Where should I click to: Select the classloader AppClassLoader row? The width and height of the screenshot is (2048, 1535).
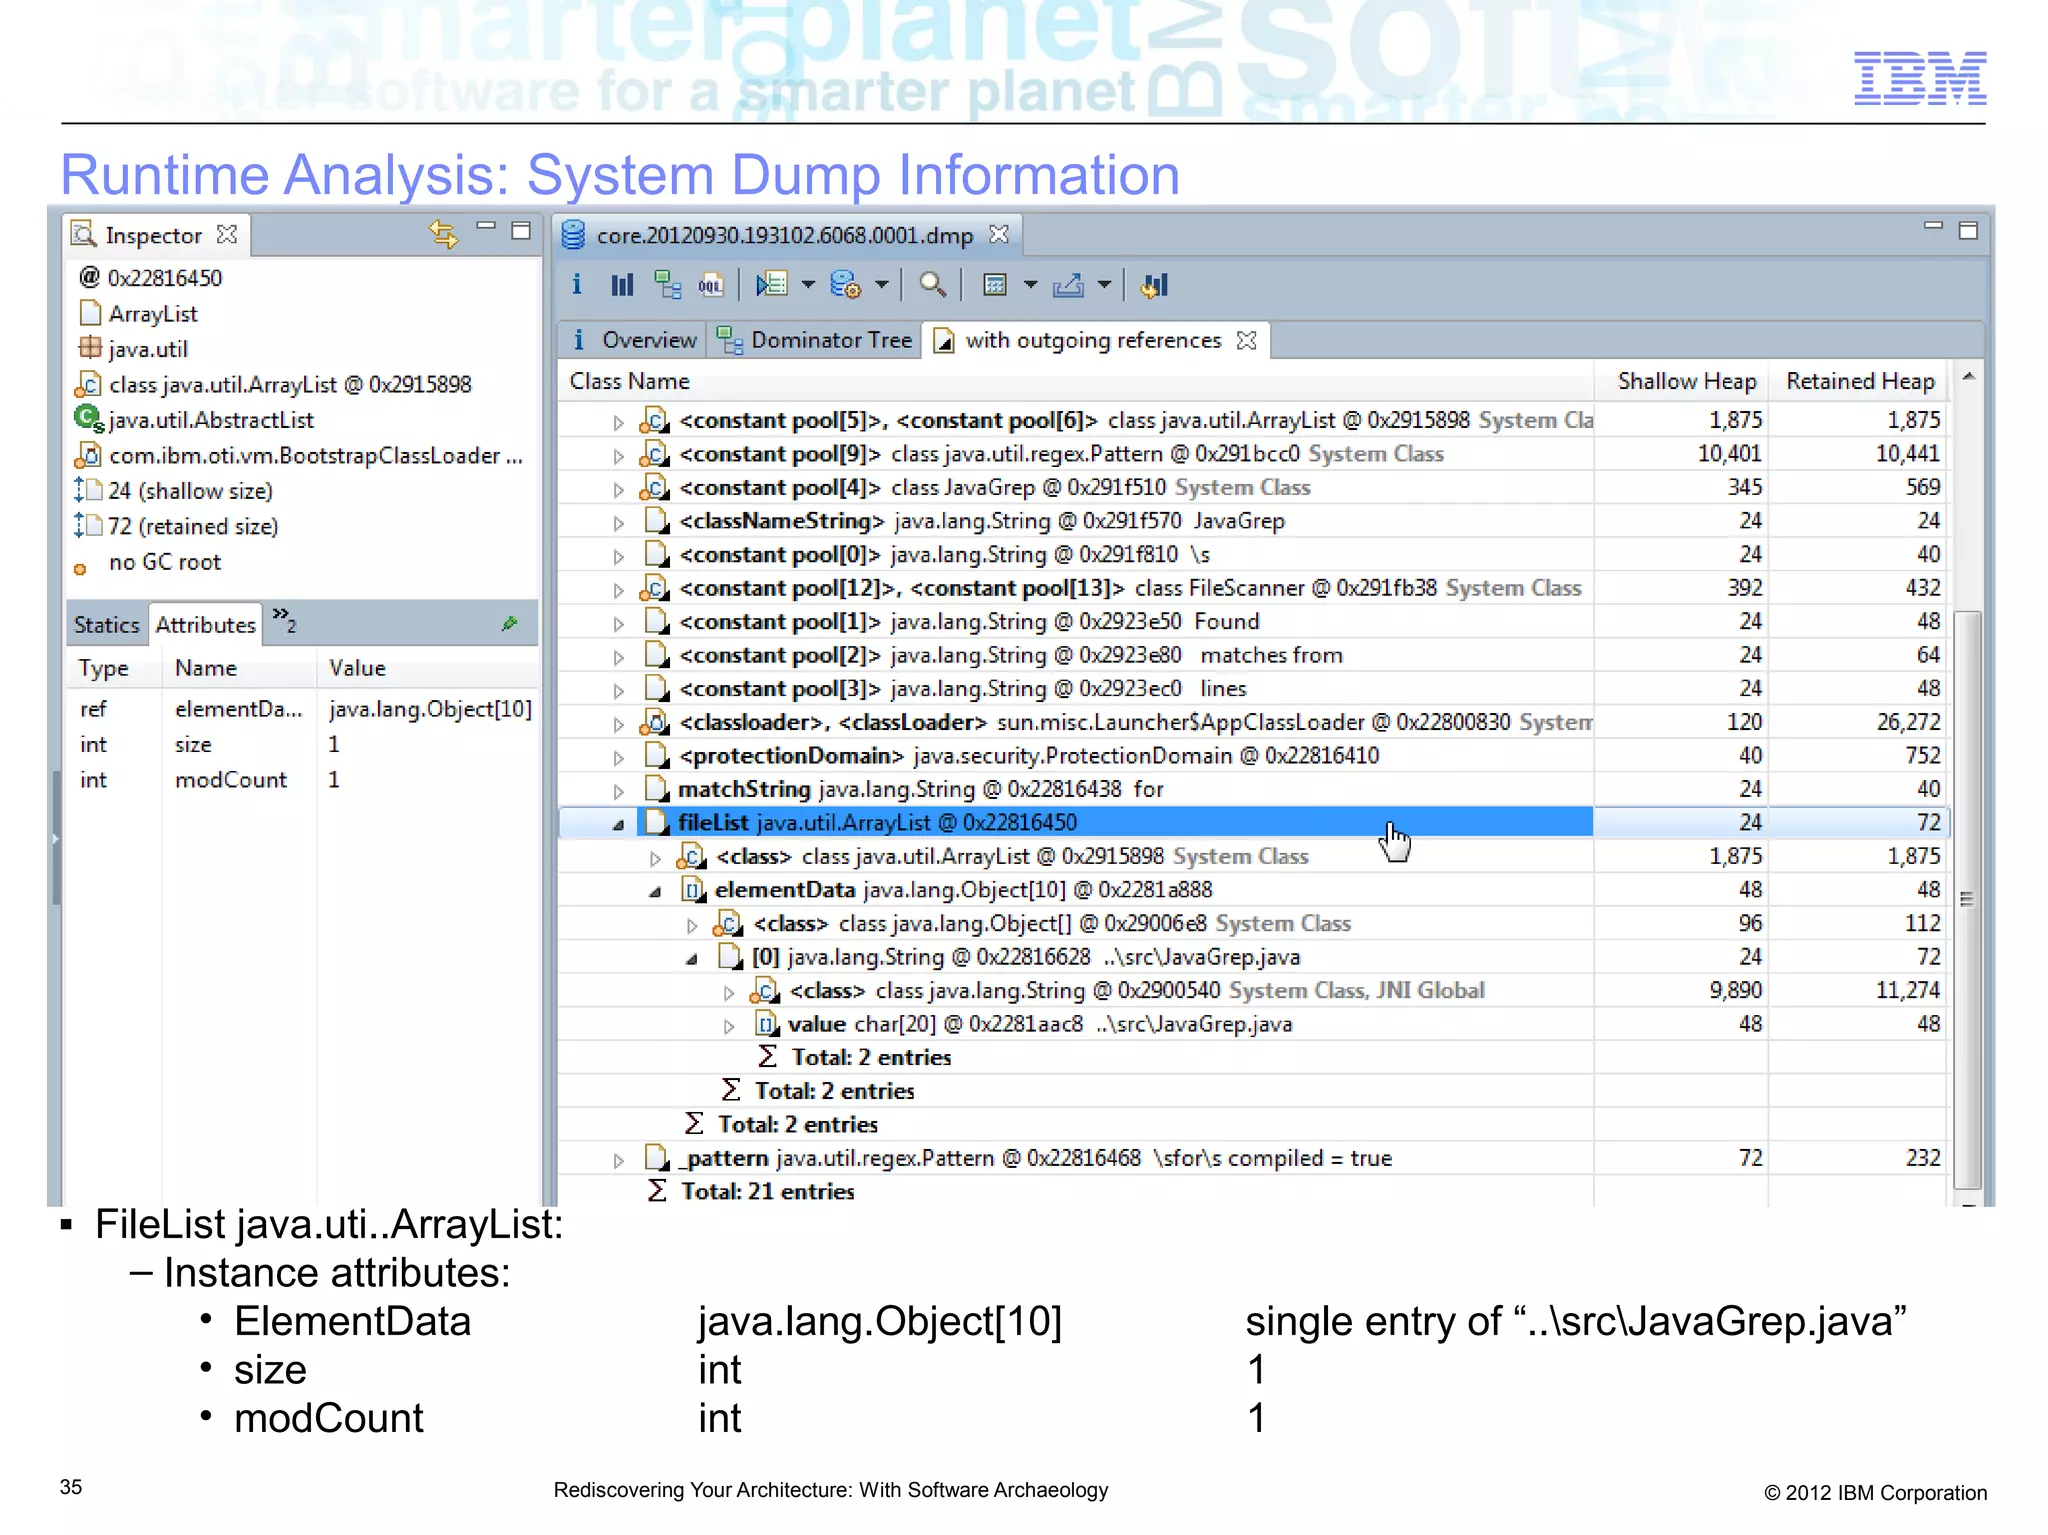point(1255,722)
